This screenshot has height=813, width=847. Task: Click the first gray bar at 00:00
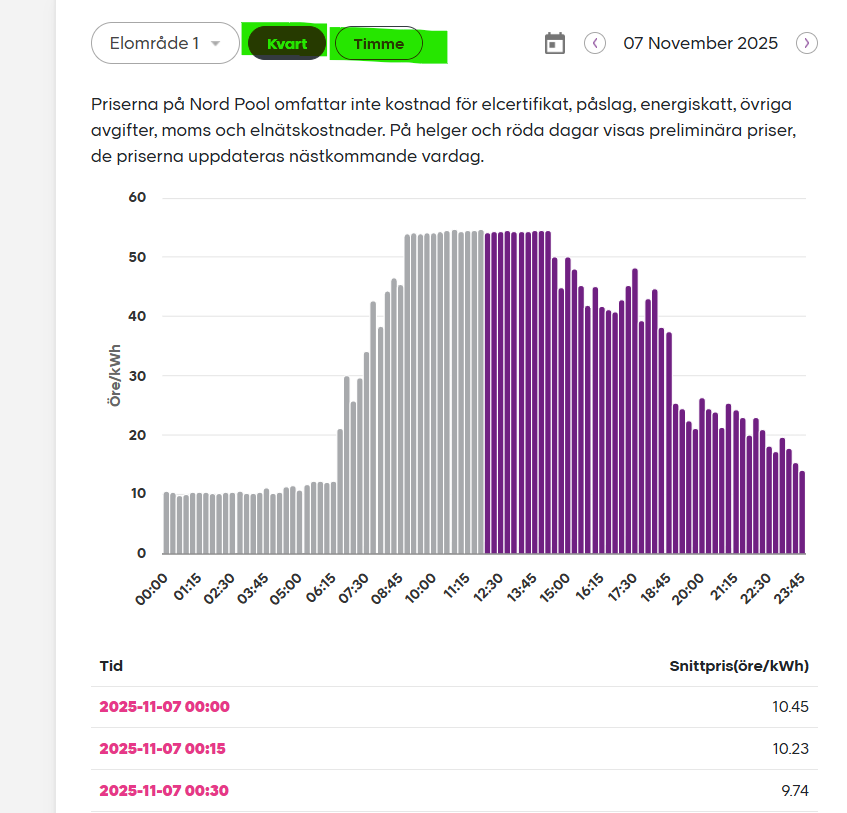(166, 522)
